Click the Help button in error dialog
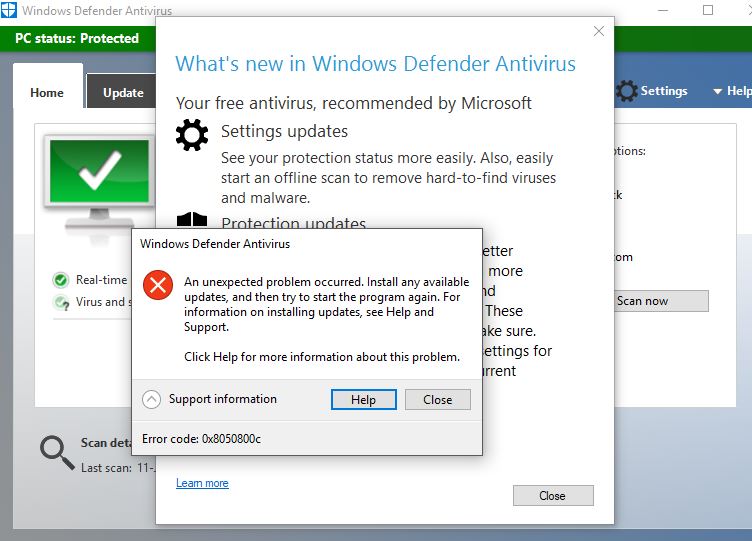The height and width of the screenshot is (541, 752). pyautogui.click(x=364, y=400)
